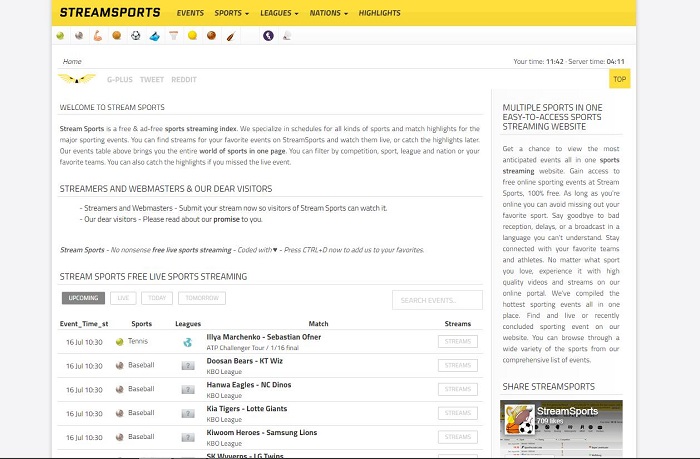Click the flexed arm muscle icon
The image size is (700, 459).
98,36
